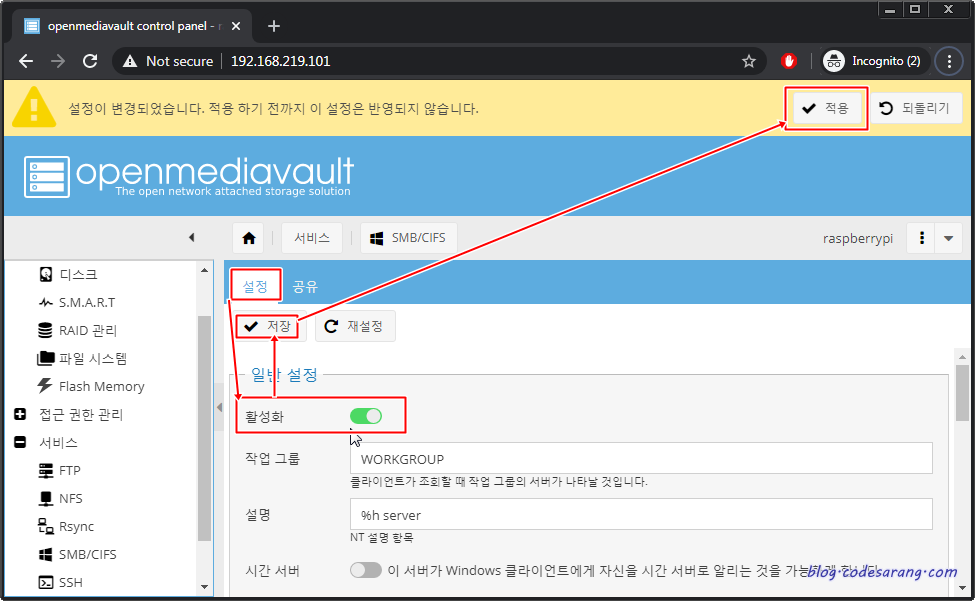Click the sidebar scrollbar down arrow
Screen dimensions: 975x601
tap(205, 587)
